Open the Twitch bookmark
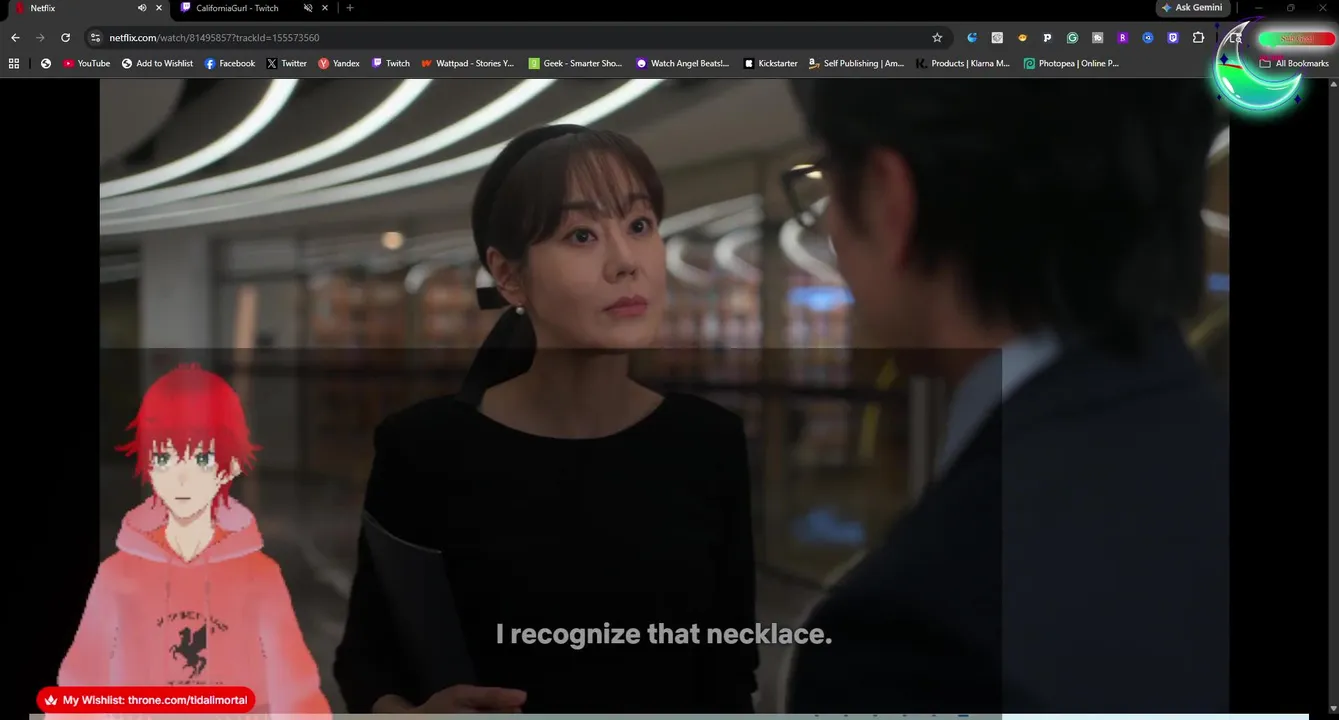 pos(391,63)
